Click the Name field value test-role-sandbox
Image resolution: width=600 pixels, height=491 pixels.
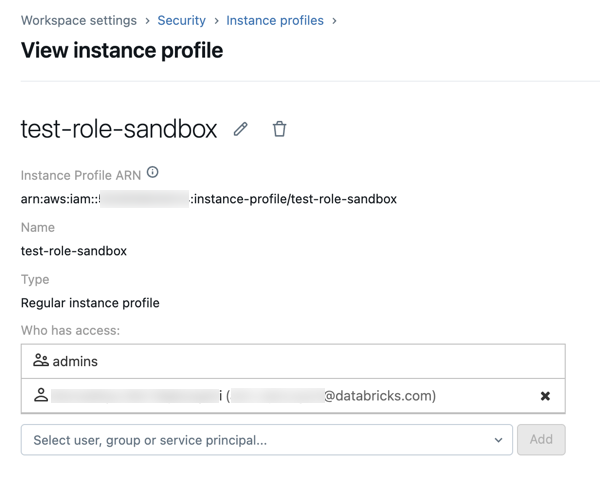[74, 251]
